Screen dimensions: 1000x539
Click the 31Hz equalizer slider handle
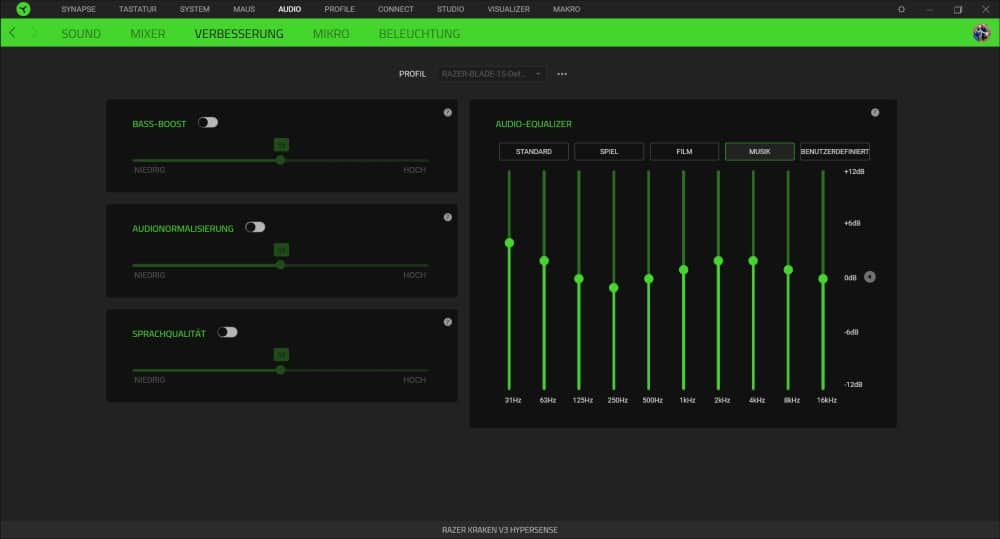pyautogui.click(x=509, y=243)
